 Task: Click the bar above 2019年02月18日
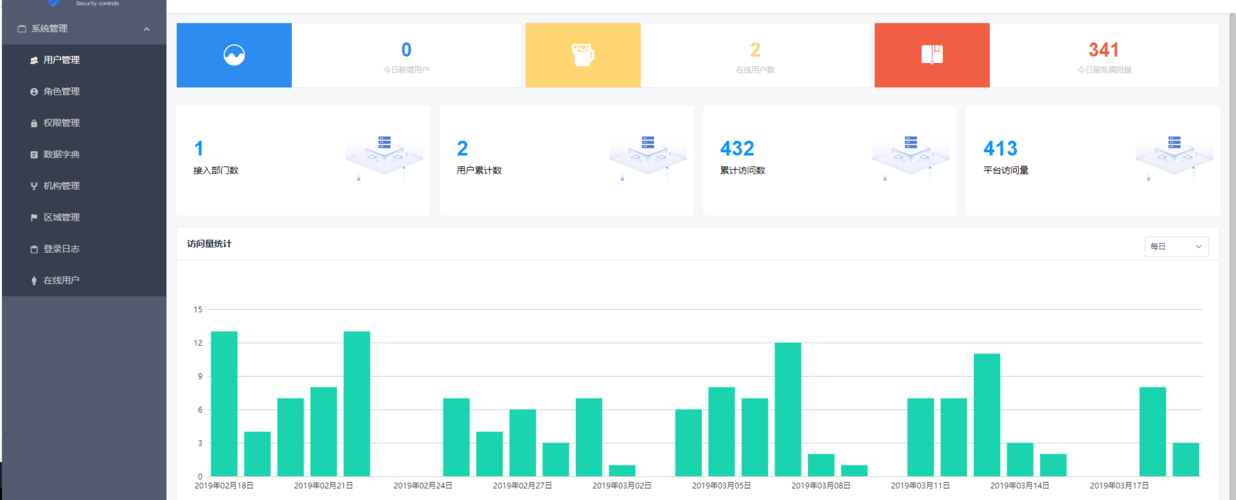click(x=224, y=403)
